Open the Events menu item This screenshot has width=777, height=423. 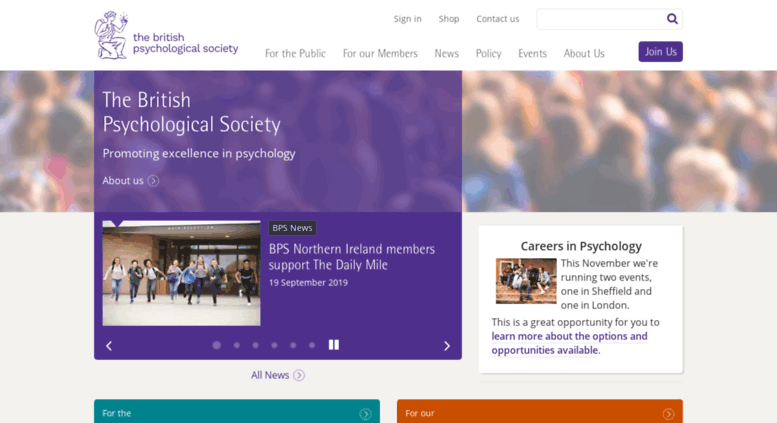pos(532,53)
